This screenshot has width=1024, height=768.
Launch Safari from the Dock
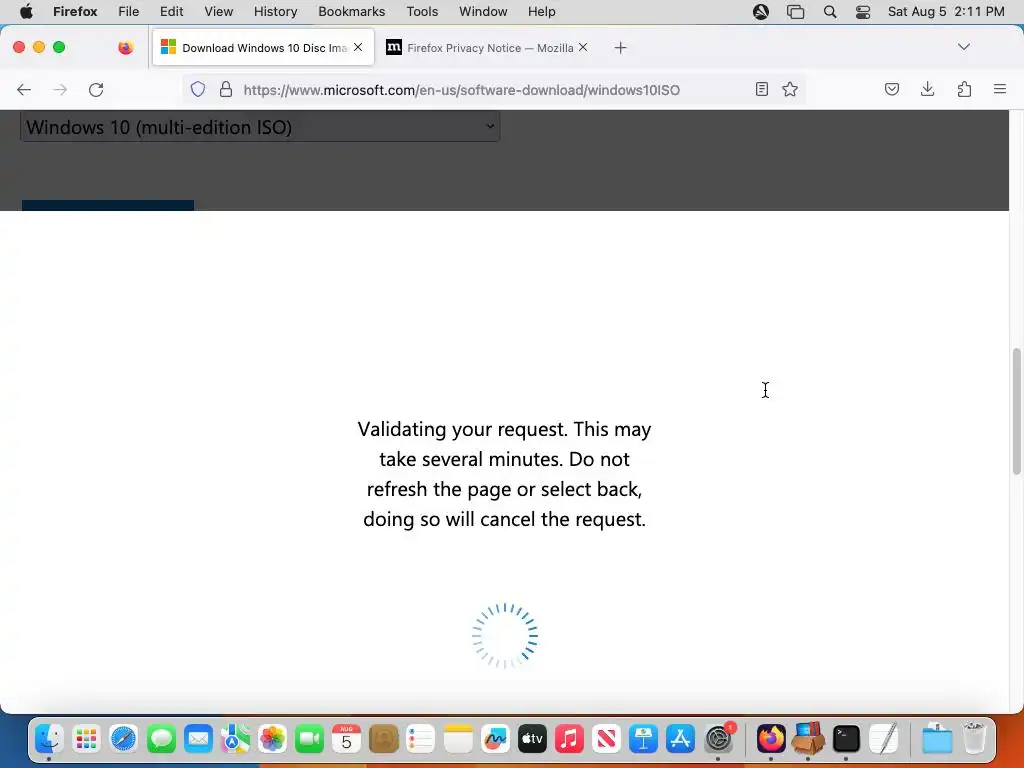pyautogui.click(x=123, y=739)
